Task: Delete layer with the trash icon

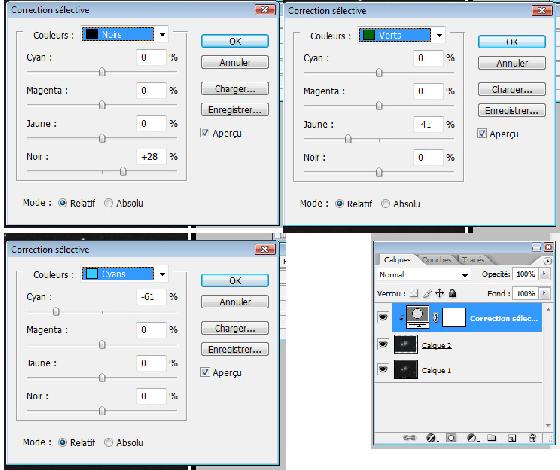Action: [532, 438]
